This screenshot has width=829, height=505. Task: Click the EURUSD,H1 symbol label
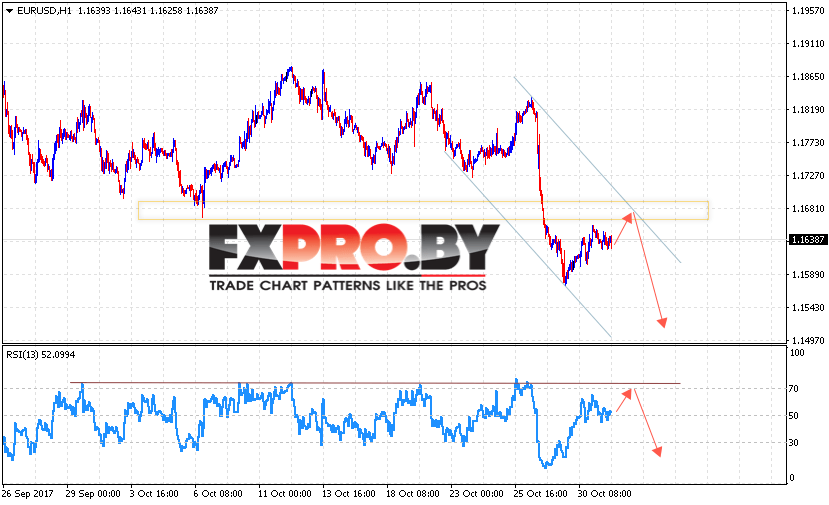click(44, 11)
